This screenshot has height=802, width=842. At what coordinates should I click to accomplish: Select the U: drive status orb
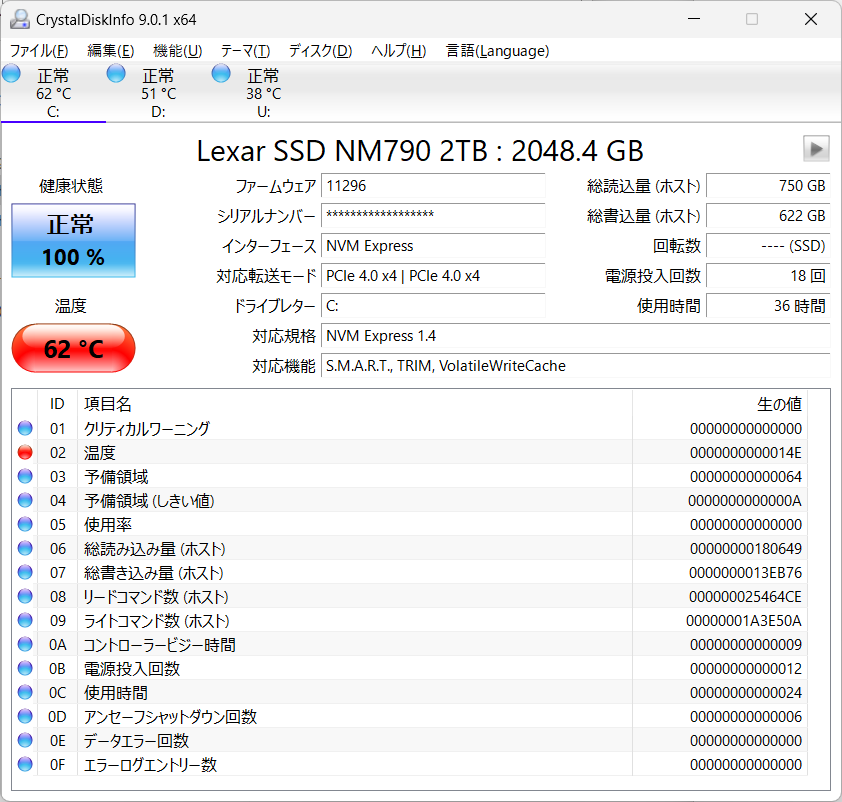(x=221, y=74)
